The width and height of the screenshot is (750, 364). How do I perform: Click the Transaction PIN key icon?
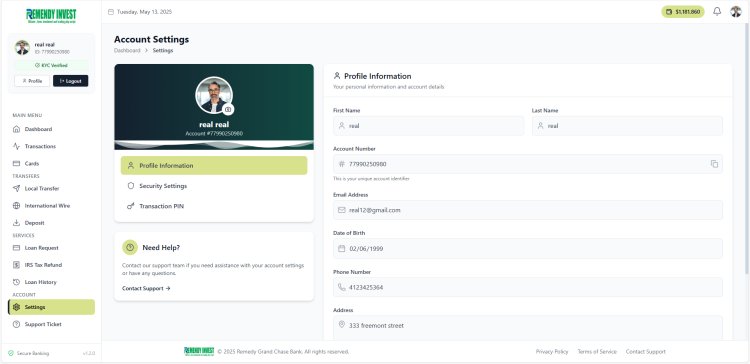click(131, 206)
